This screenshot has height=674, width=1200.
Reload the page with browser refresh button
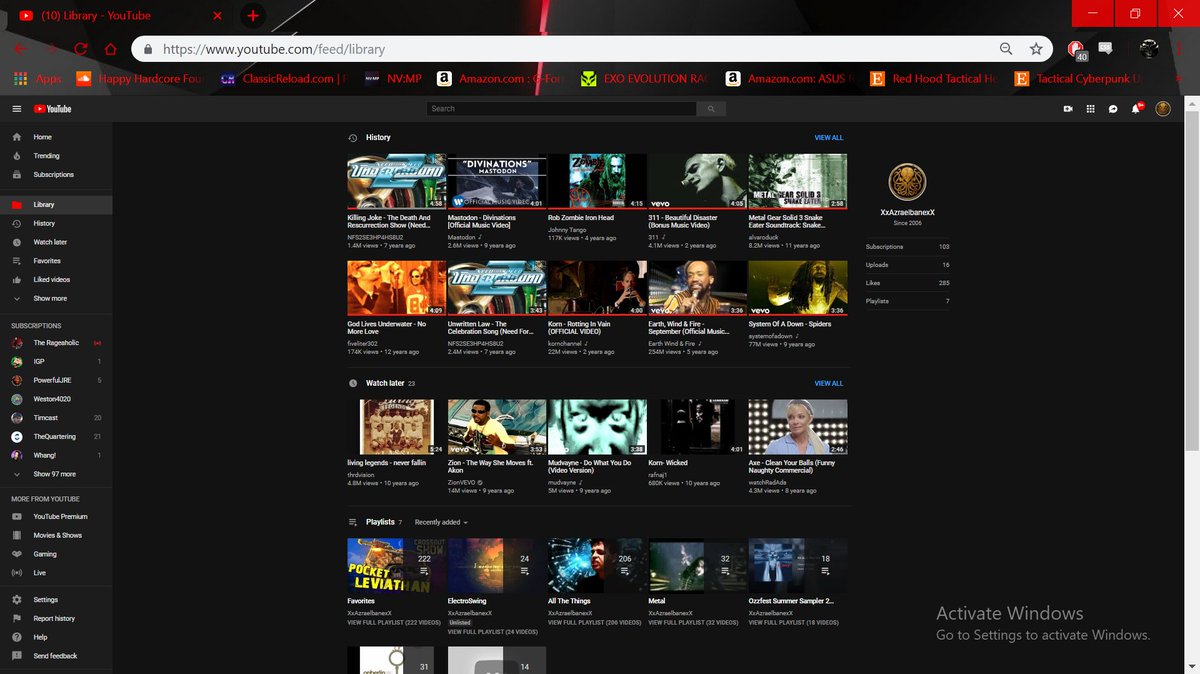(x=81, y=49)
